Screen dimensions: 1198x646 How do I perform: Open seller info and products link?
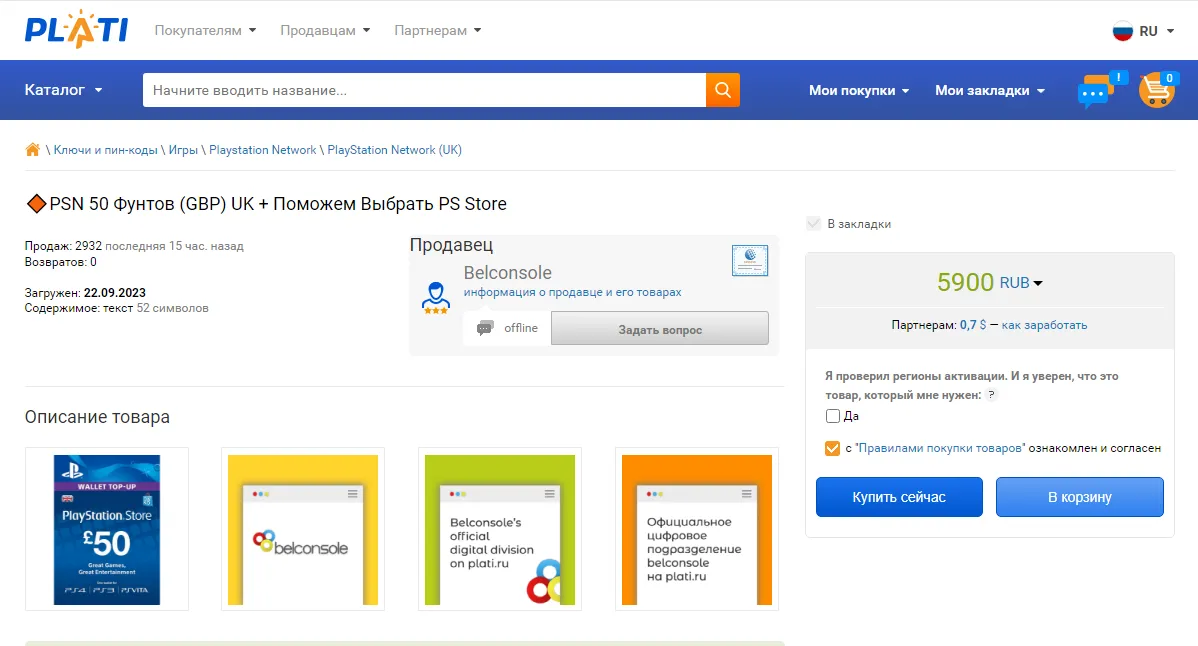coord(572,292)
